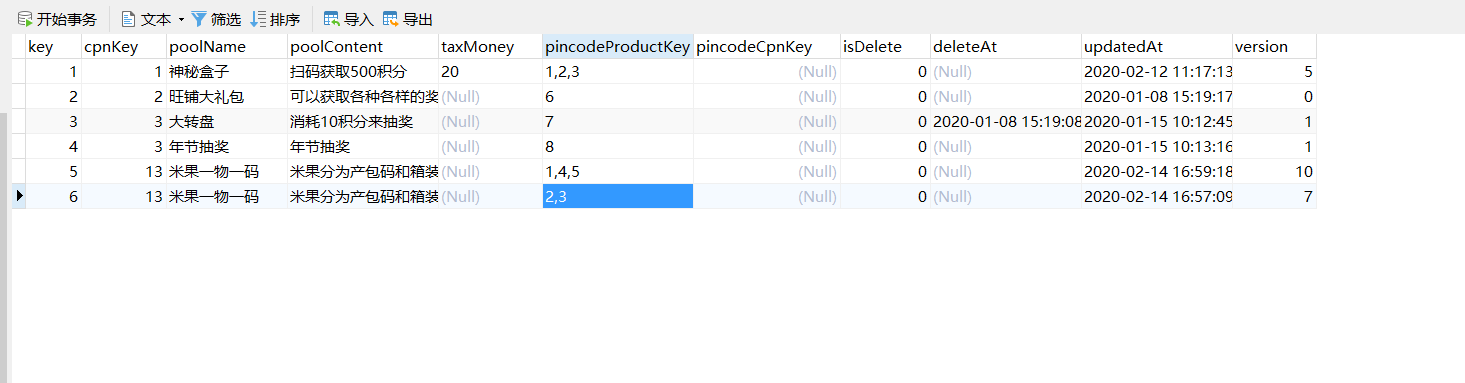Click the version column header
The width and height of the screenshot is (1465, 383).
pos(1274,47)
